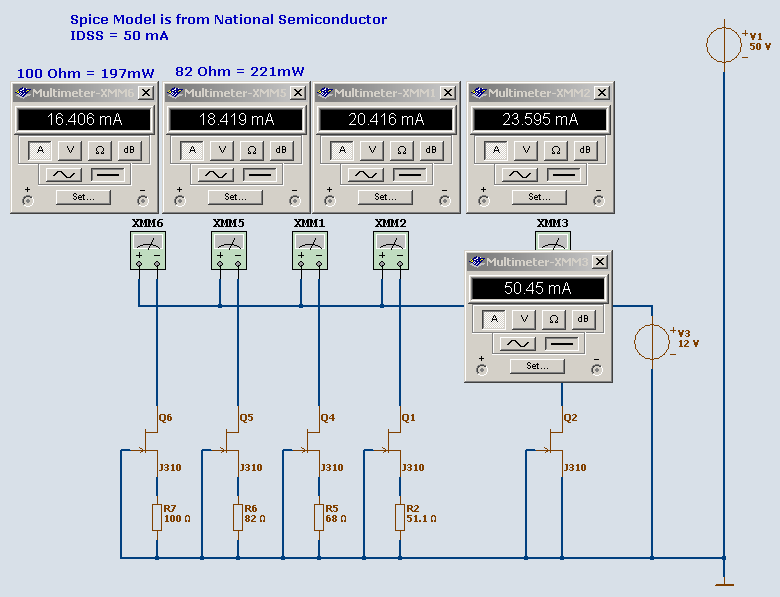Select JFET transistor Q6
This screenshot has width=780, height=597.
pyautogui.click(x=149, y=442)
